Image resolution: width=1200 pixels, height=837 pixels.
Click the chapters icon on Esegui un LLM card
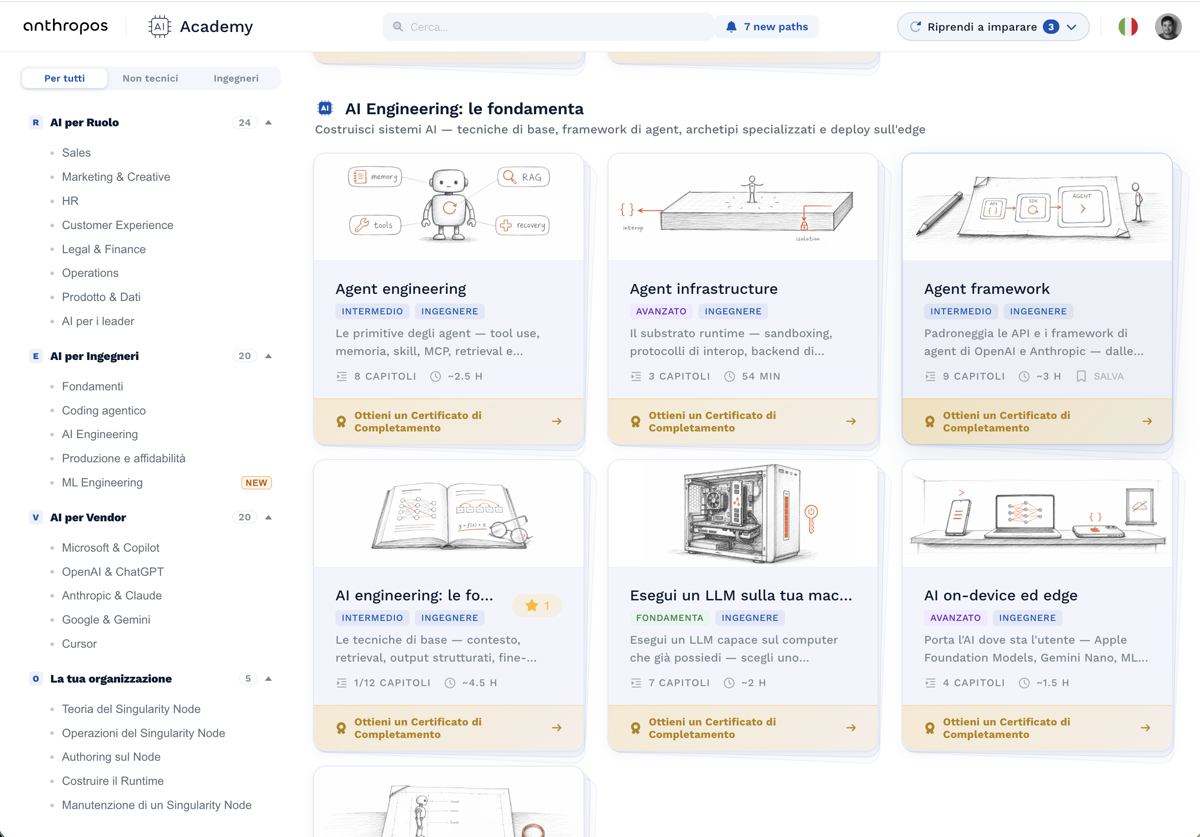[x=636, y=683]
